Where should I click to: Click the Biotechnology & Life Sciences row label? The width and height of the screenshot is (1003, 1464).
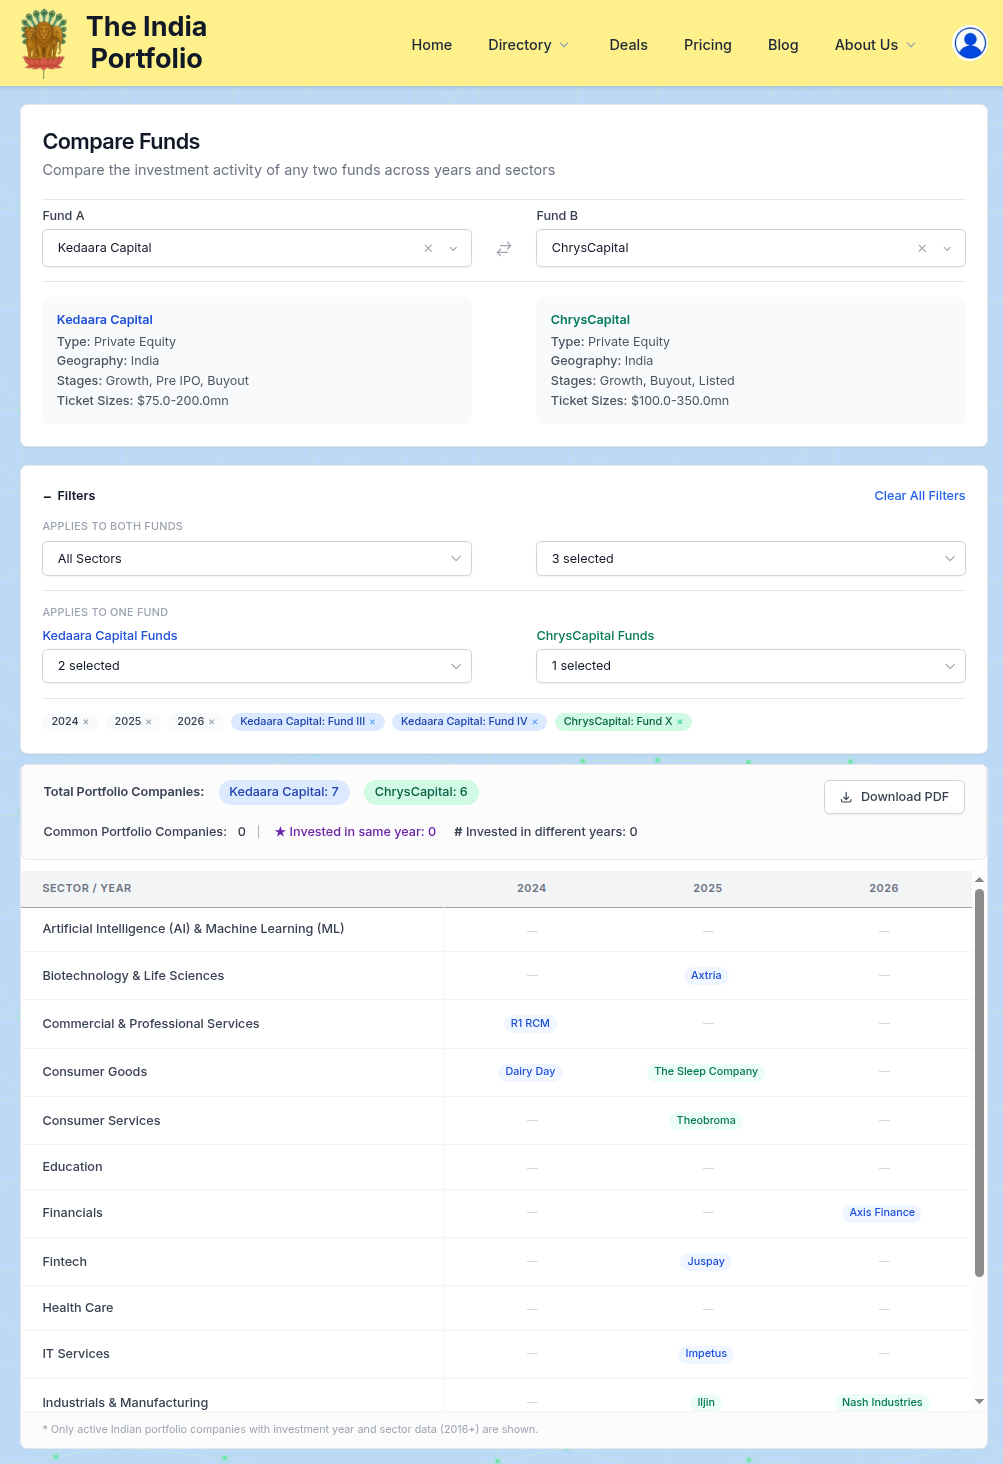[x=133, y=976]
